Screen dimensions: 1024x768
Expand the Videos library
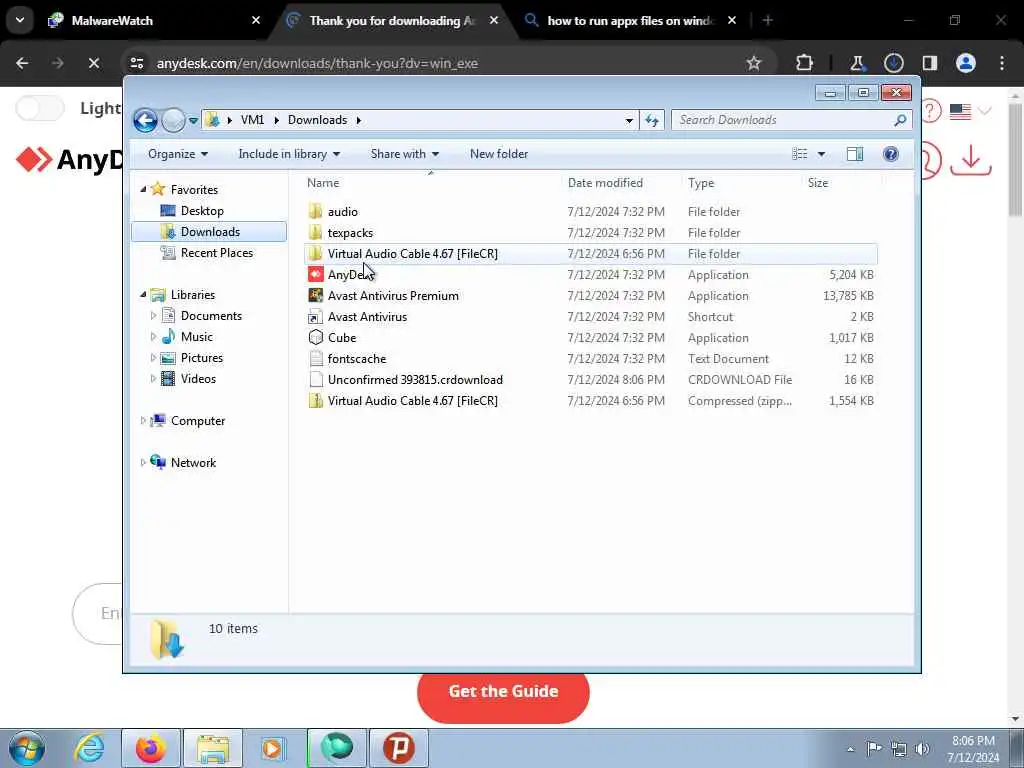point(153,379)
